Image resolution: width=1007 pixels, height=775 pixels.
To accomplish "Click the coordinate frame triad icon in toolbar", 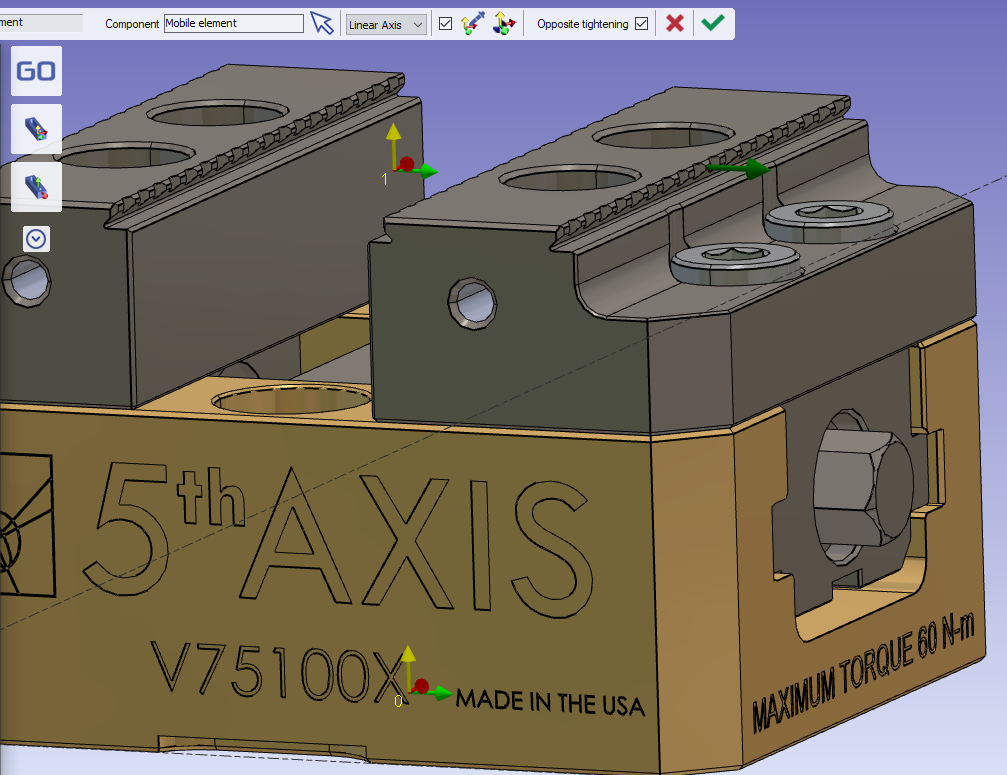I will coord(504,24).
